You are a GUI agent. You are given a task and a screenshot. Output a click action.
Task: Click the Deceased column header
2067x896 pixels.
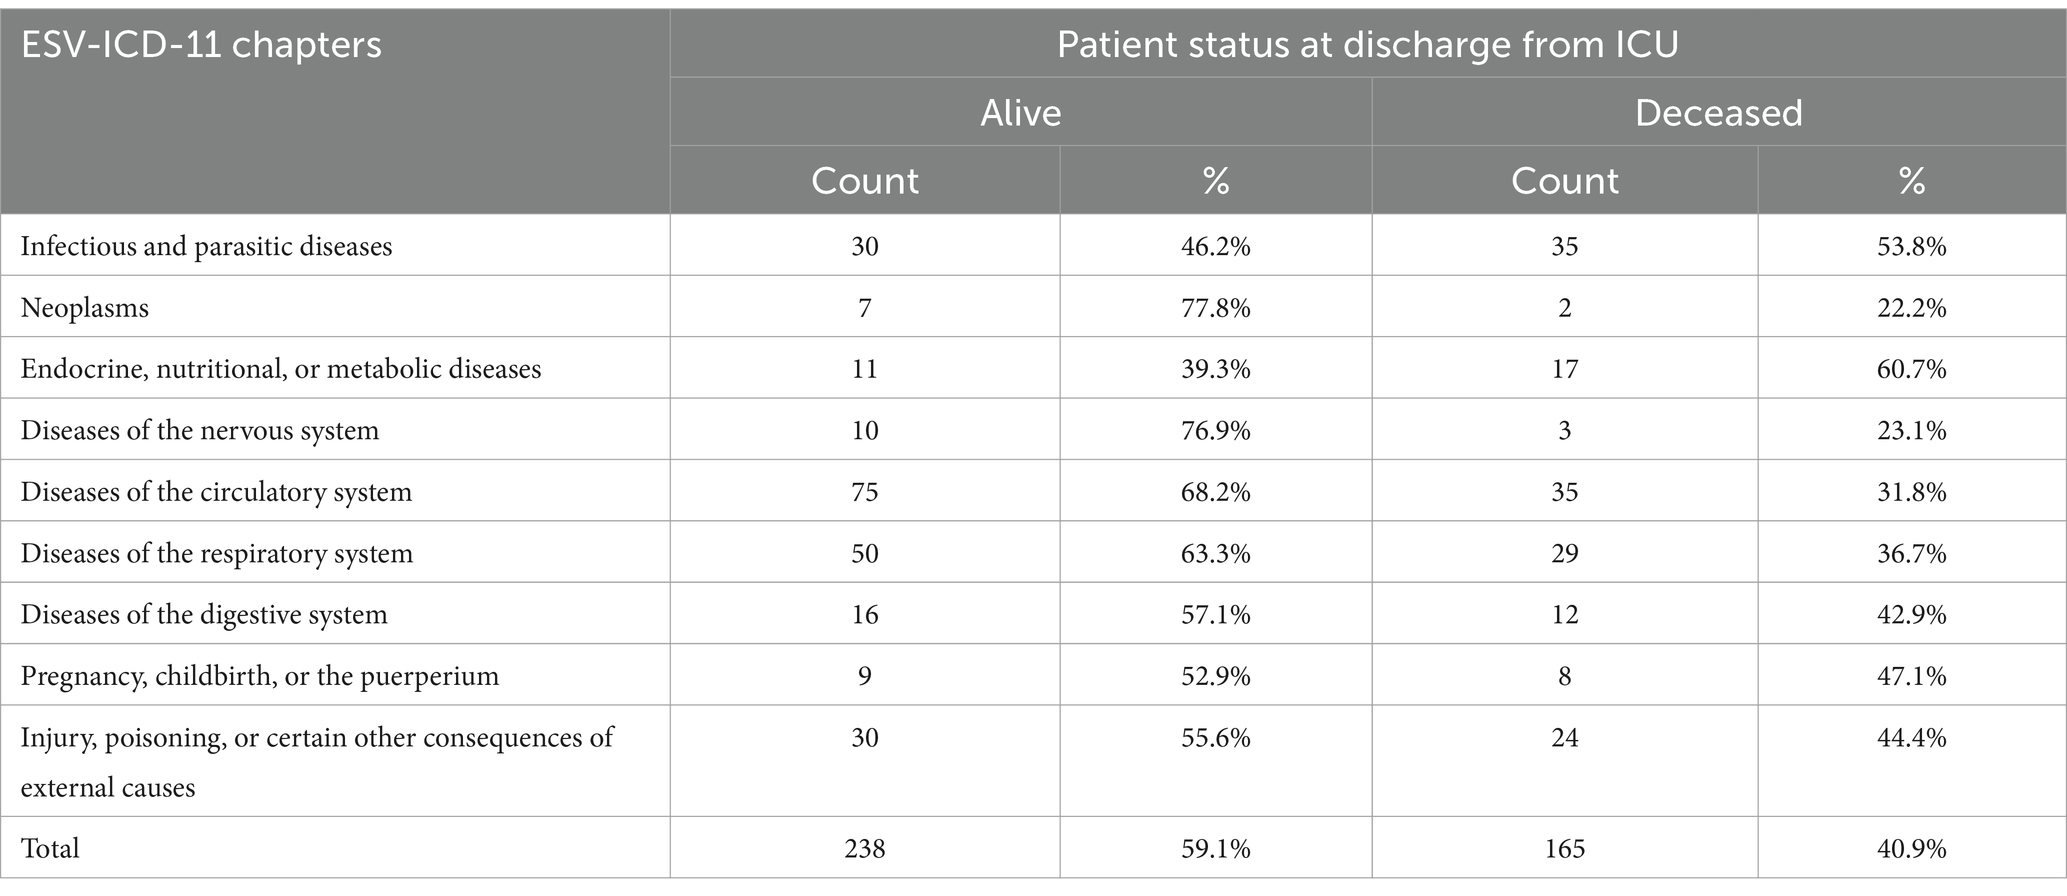pos(1718,112)
